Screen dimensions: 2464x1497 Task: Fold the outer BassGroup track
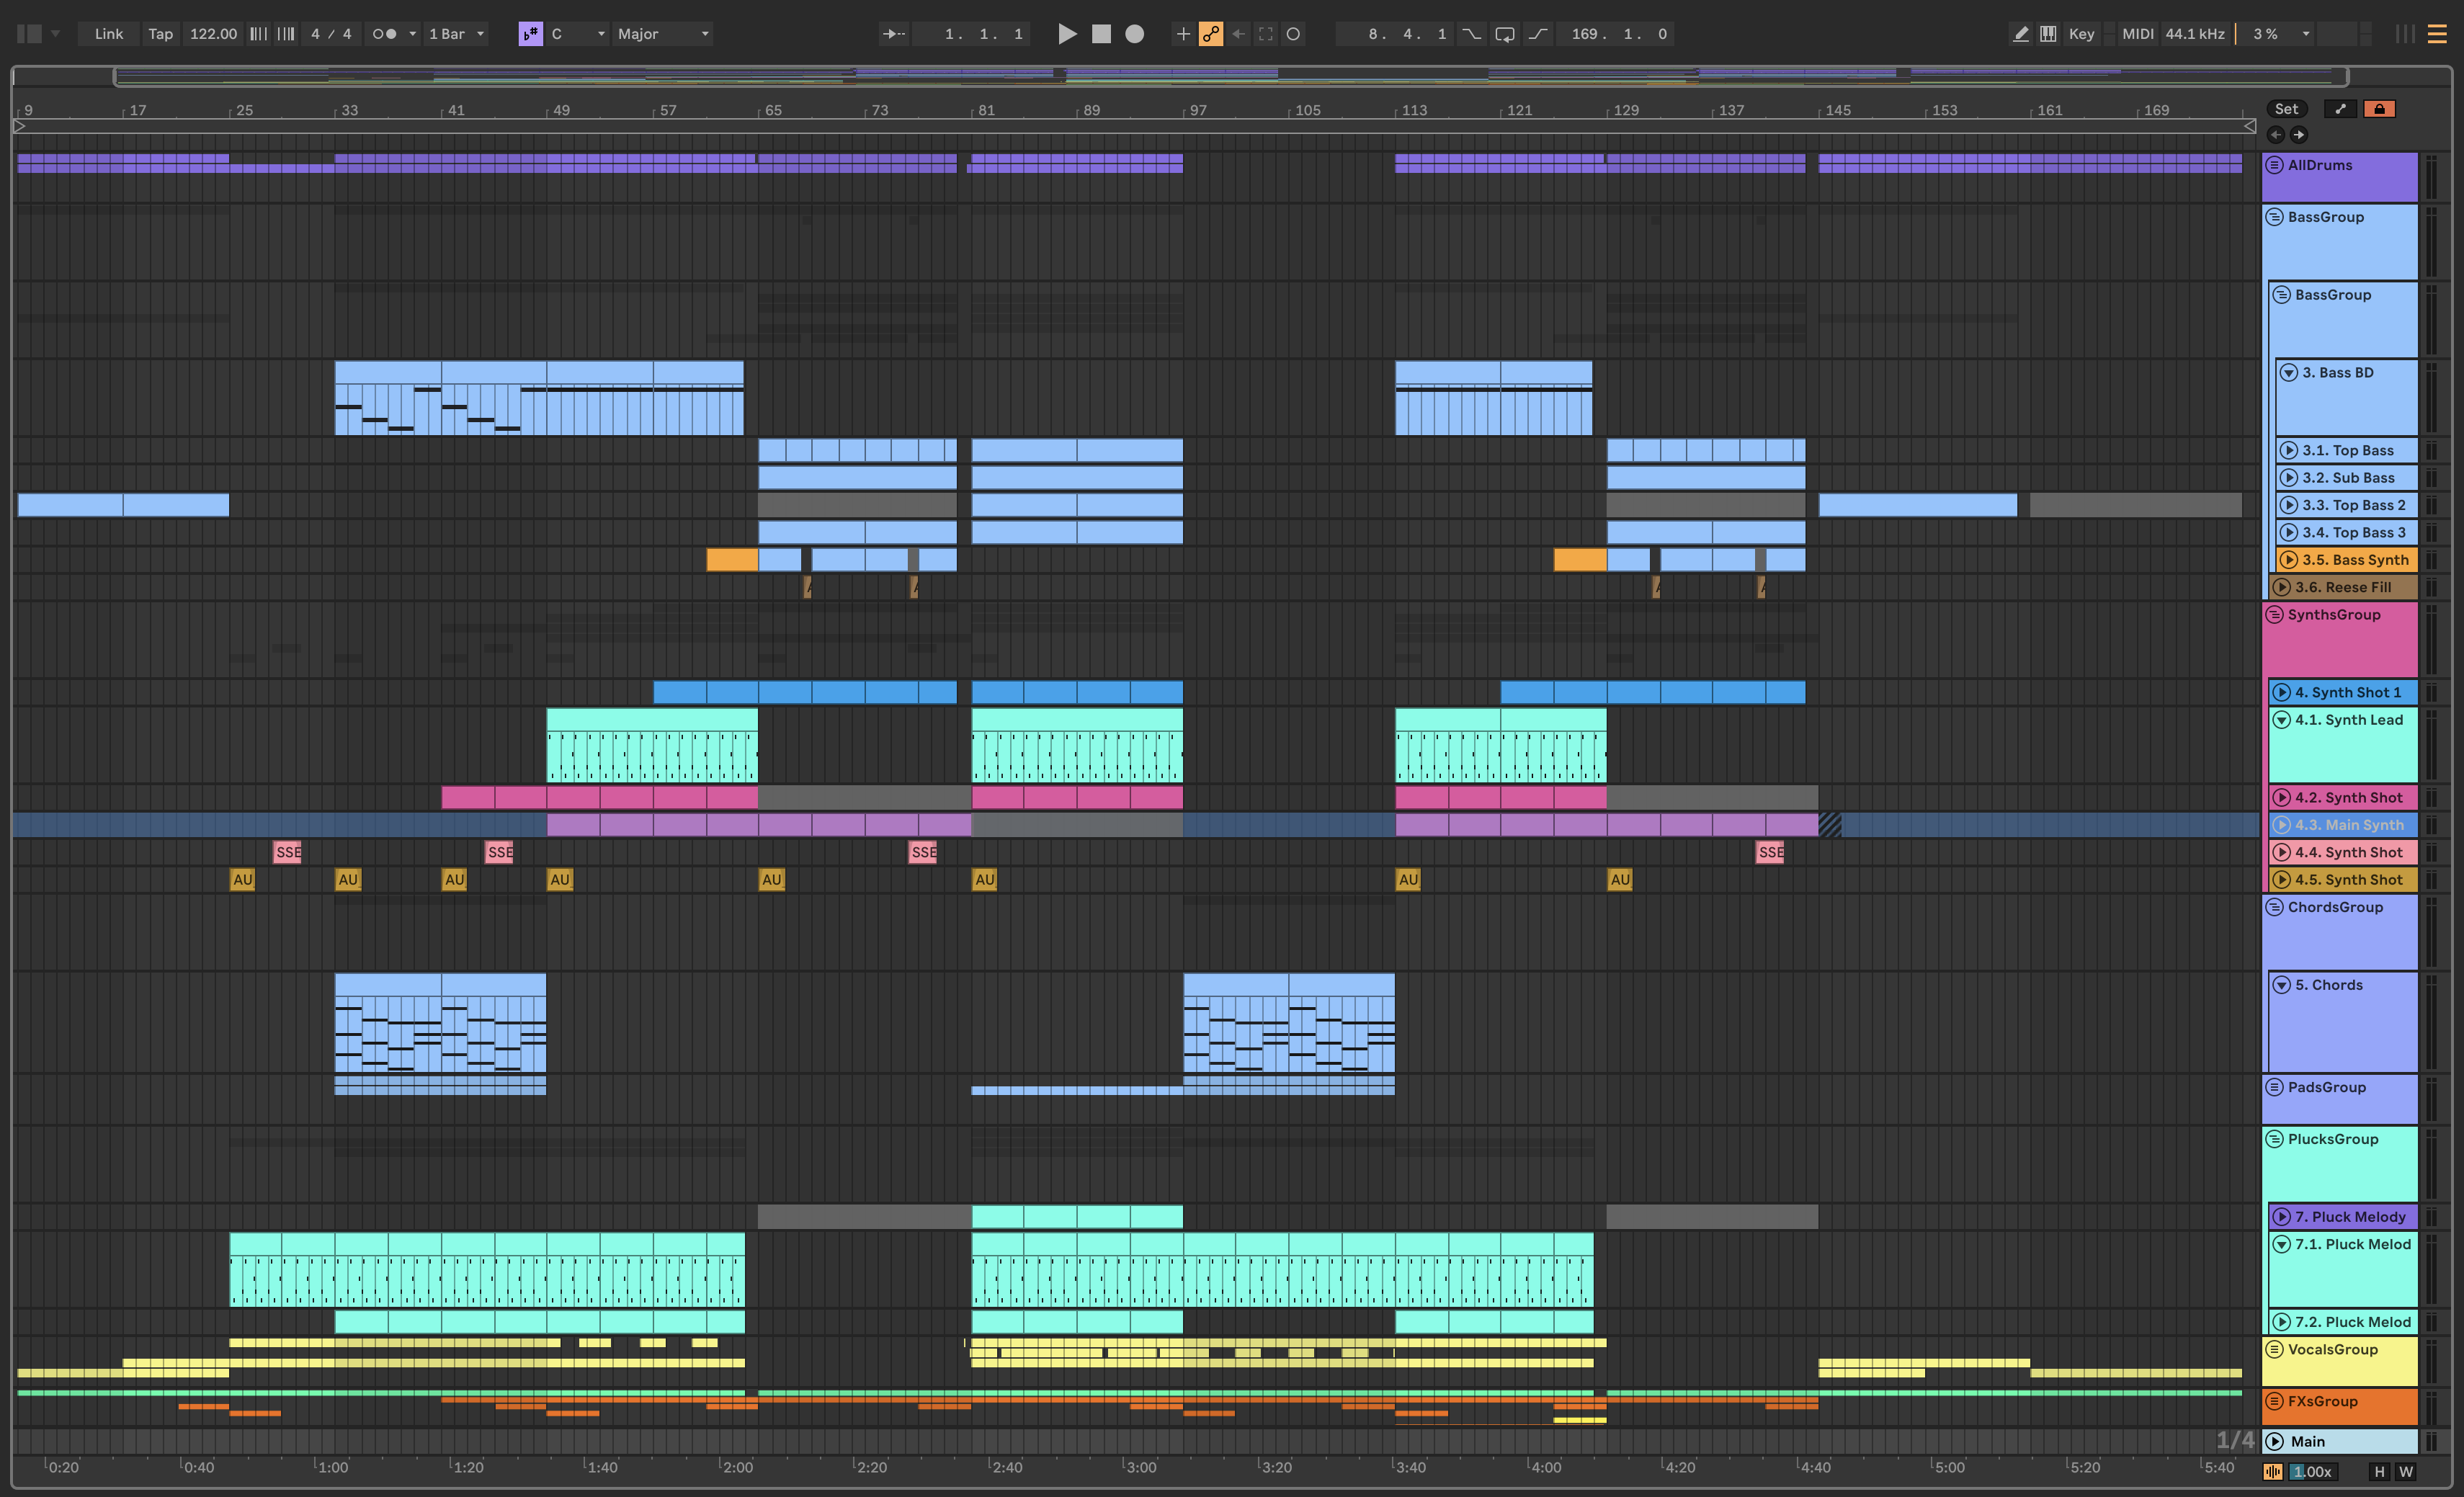[x=2274, y=217]
